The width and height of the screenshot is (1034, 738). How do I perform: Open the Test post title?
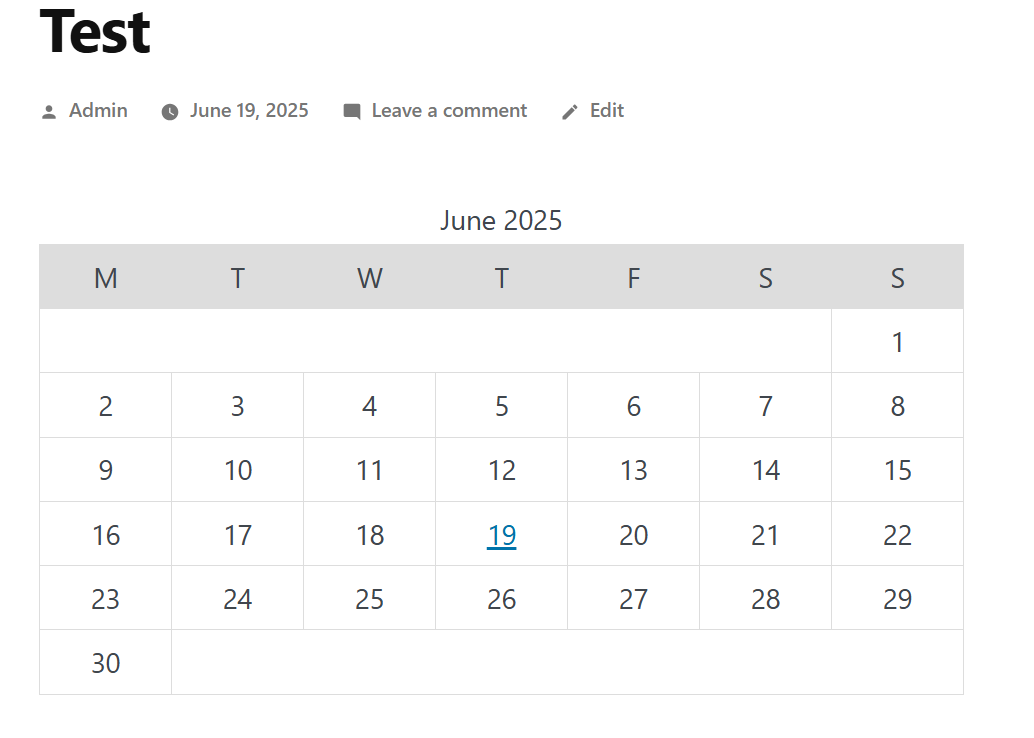click(x=96, y=32)
